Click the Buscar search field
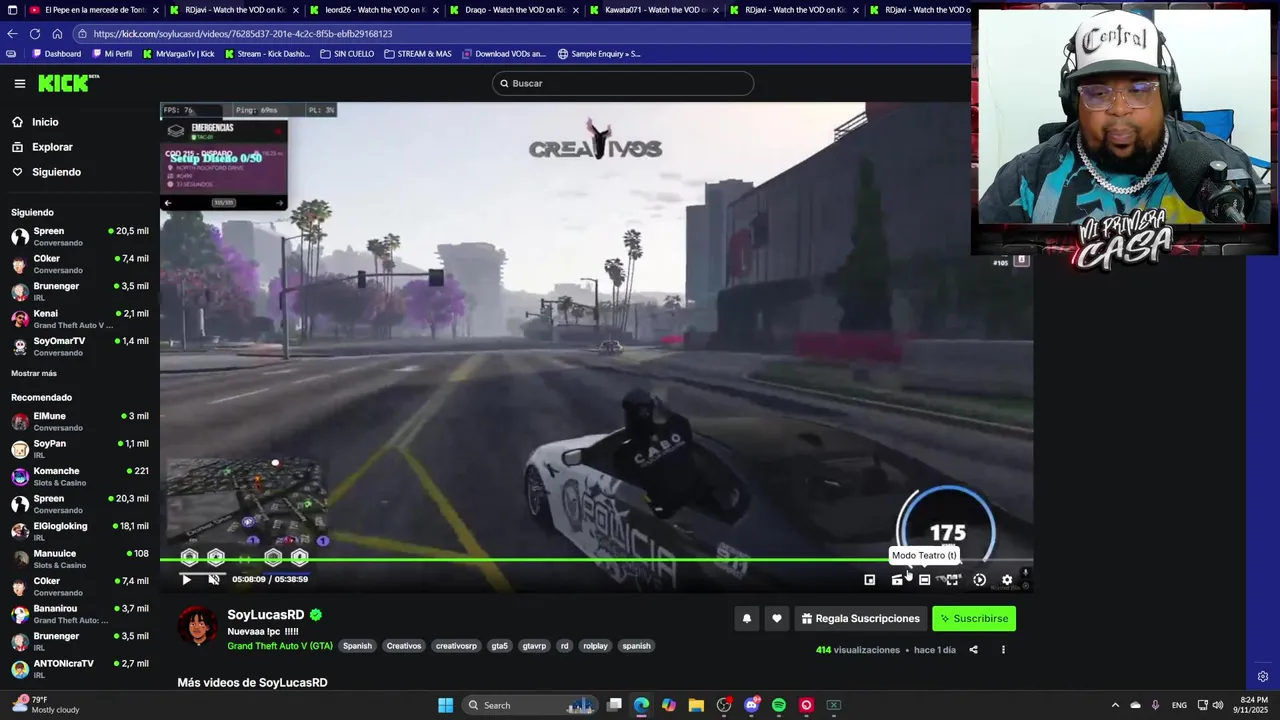This screenshot has height=720, width=1280. (x=623, y=83)
